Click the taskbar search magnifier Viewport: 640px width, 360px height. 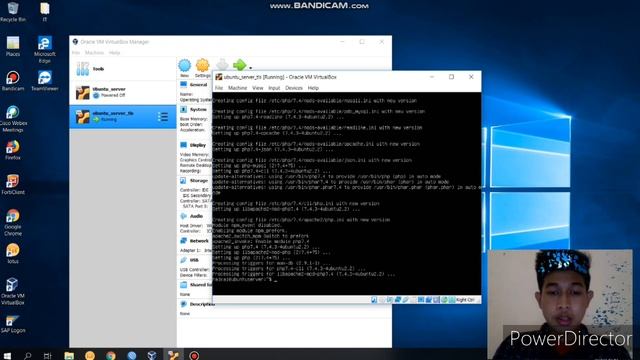click(27, 356)
